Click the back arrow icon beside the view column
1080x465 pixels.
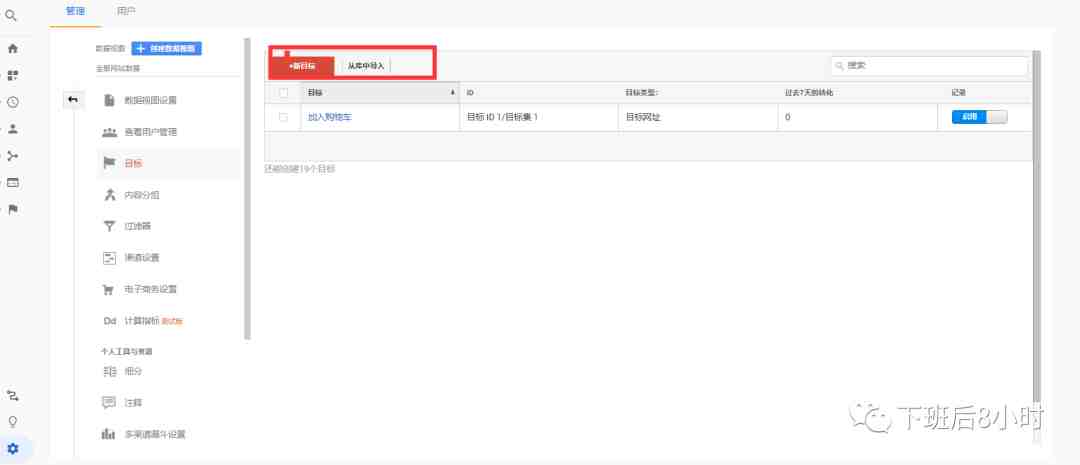pyautogui.click(x=73, y=100)
